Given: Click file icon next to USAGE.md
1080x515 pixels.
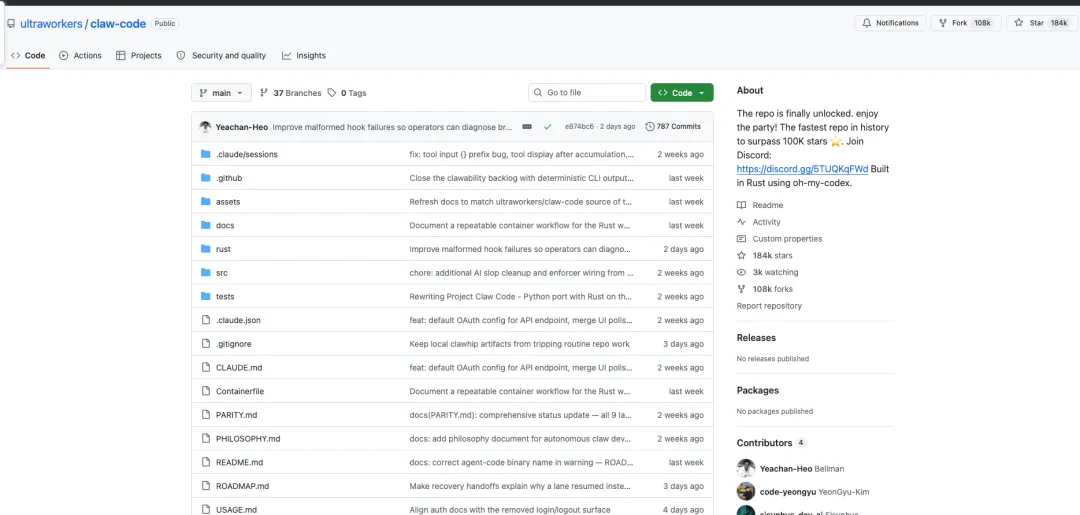Looking at the screenshot, I should coord(205,509).
